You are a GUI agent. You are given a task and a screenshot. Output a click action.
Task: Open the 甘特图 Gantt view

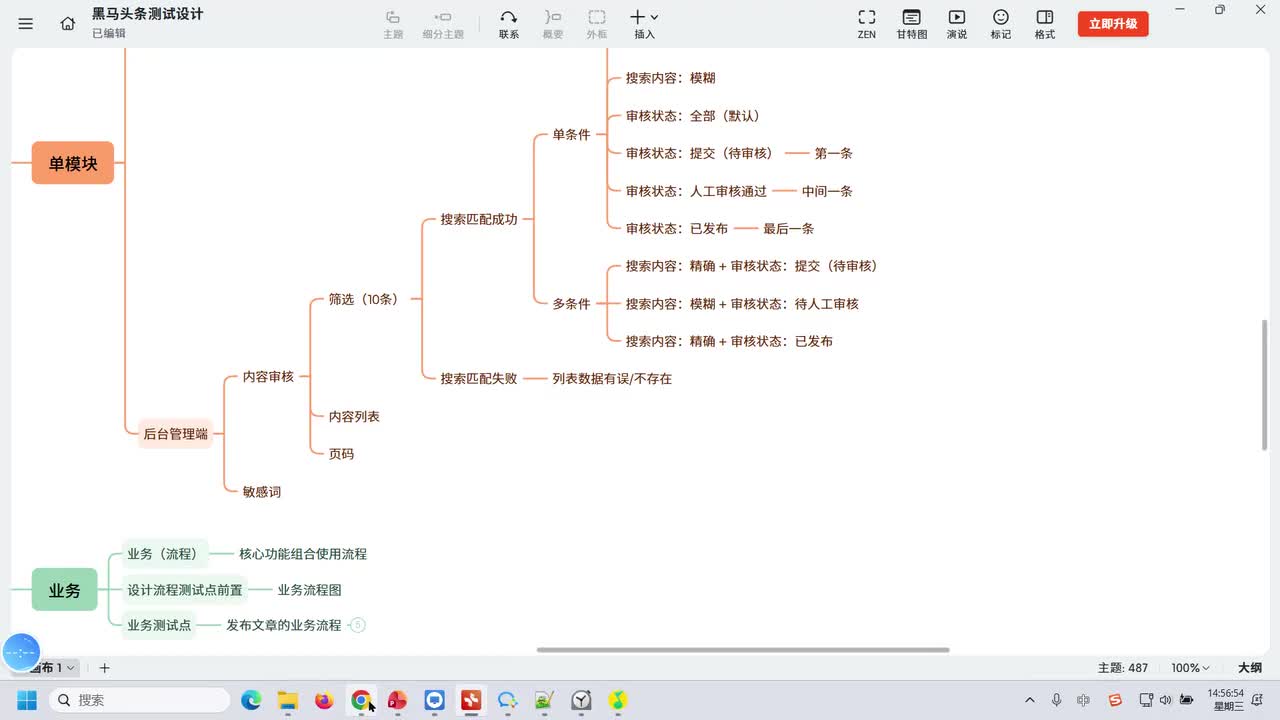[x=912, y=23]
